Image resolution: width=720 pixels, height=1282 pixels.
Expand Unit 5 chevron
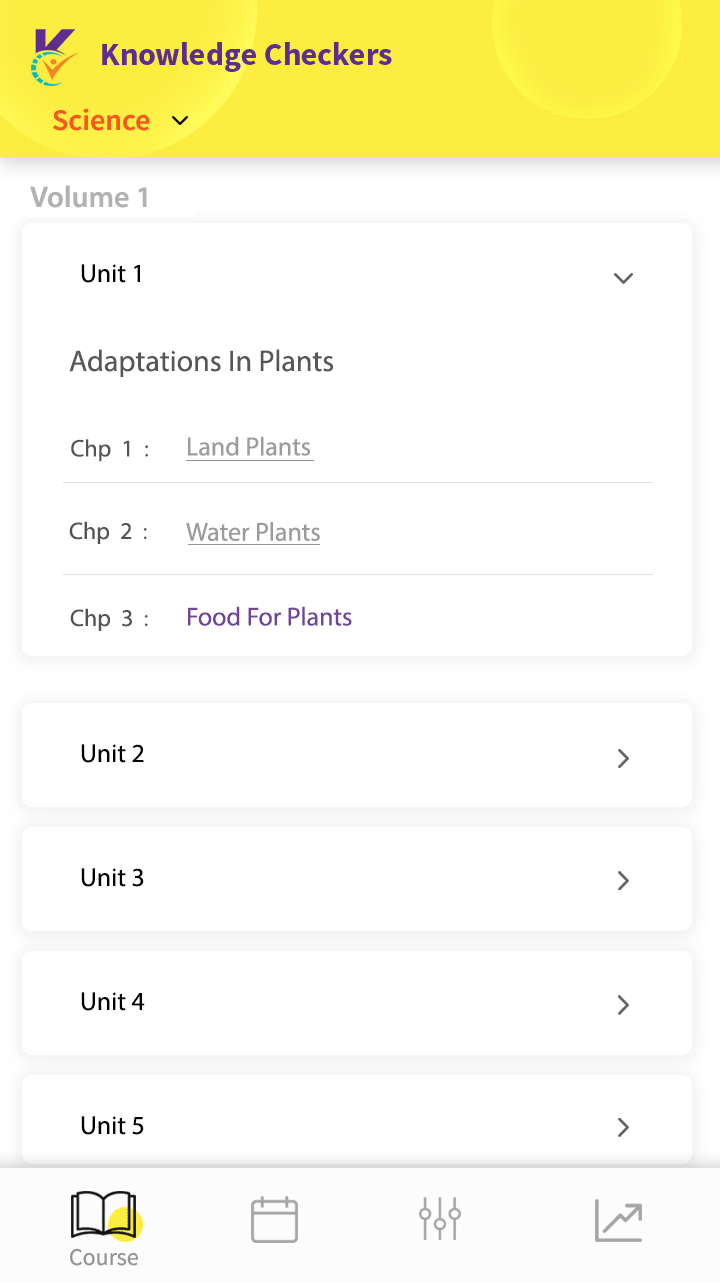click(x=623, y=1127)
